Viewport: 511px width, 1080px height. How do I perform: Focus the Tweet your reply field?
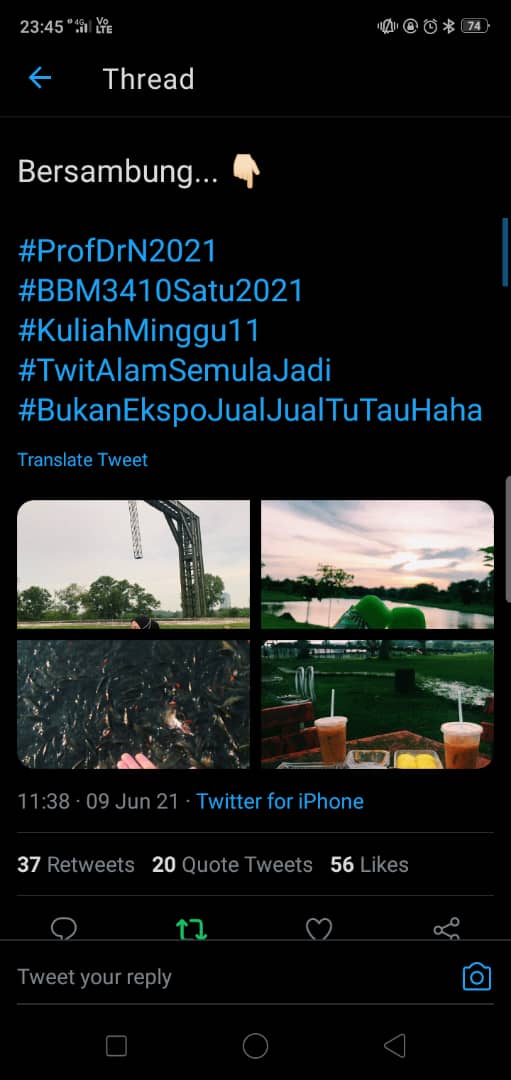pyautogui.click(x=234, y=977)
